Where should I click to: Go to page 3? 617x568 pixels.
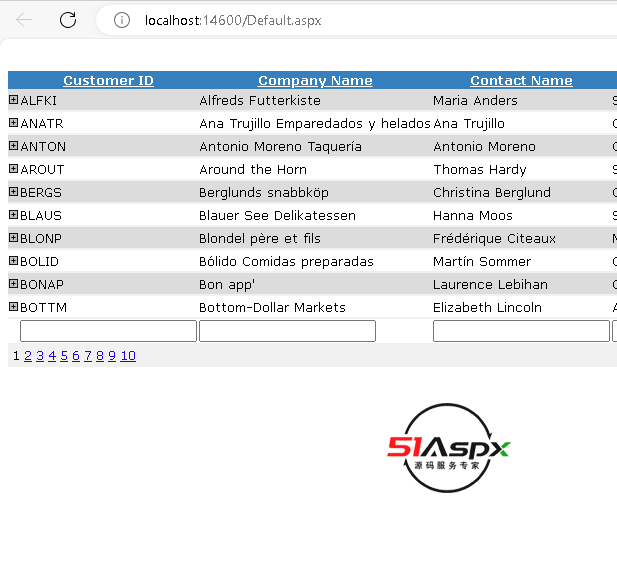pos(40,356)
